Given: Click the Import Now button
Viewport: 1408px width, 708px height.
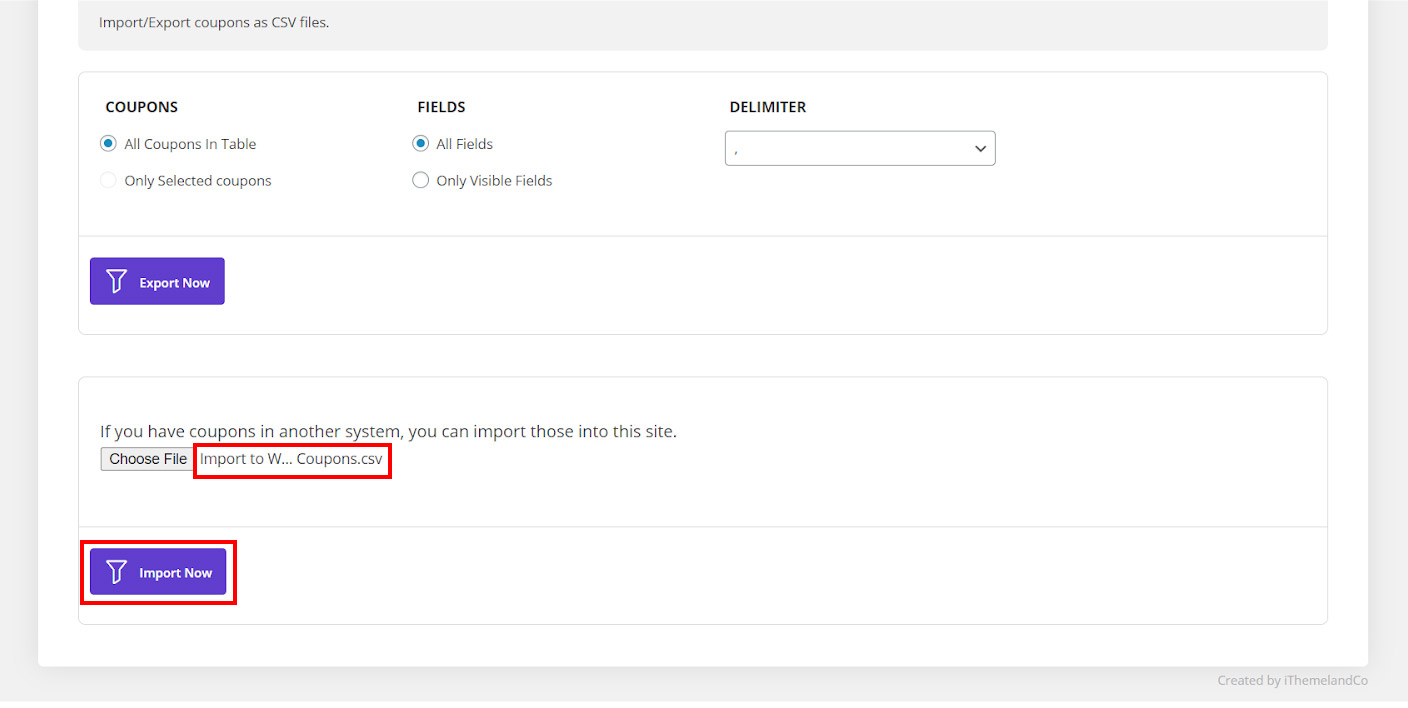Looking at the screenshot, I should coord(158,571).
